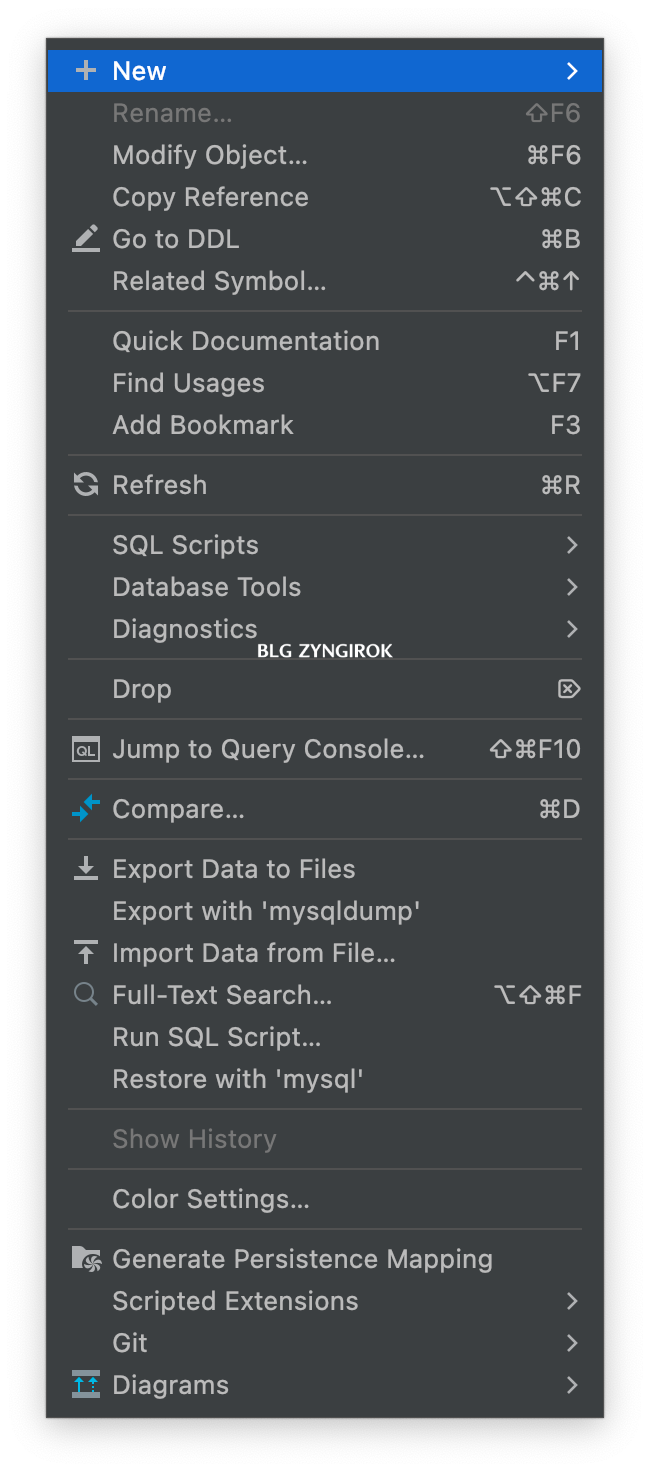Open the Git submenu arrow

coord(572,1343)
